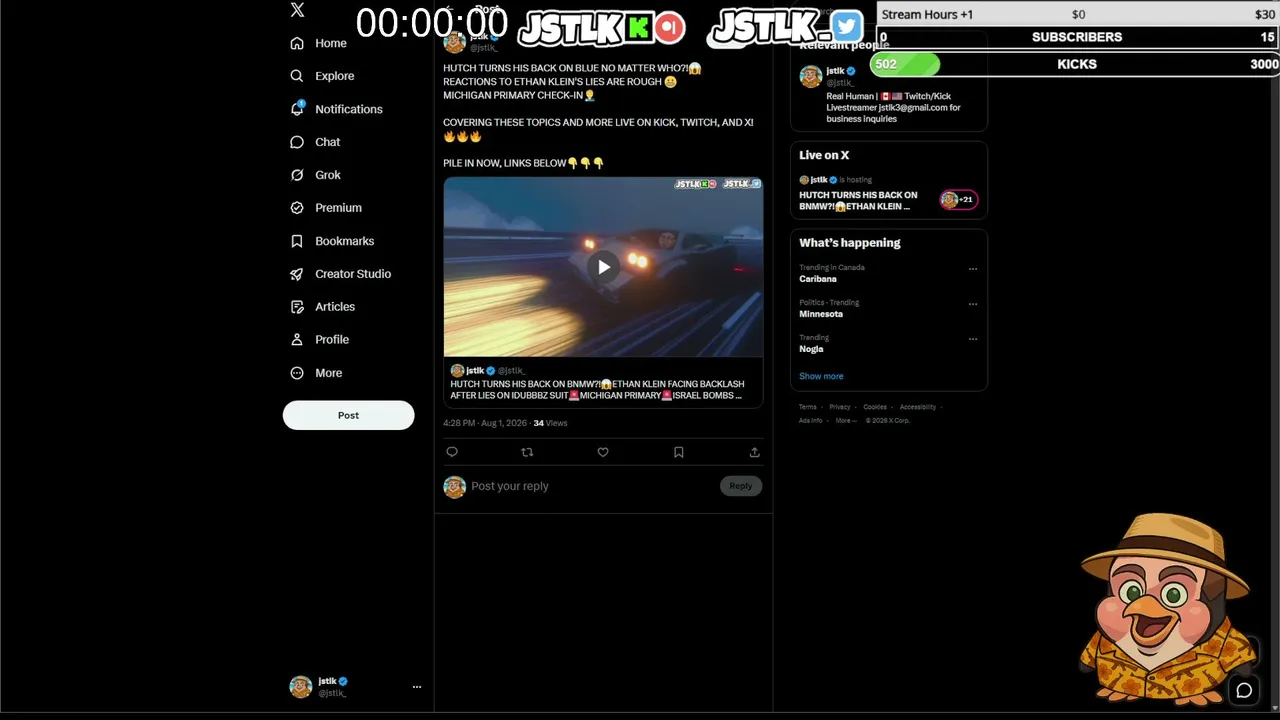This screenshot has height=720, width=1280.
Task: Click the bio text 'Real Human' in Relevant people
Action: click(x=851, y=96)
